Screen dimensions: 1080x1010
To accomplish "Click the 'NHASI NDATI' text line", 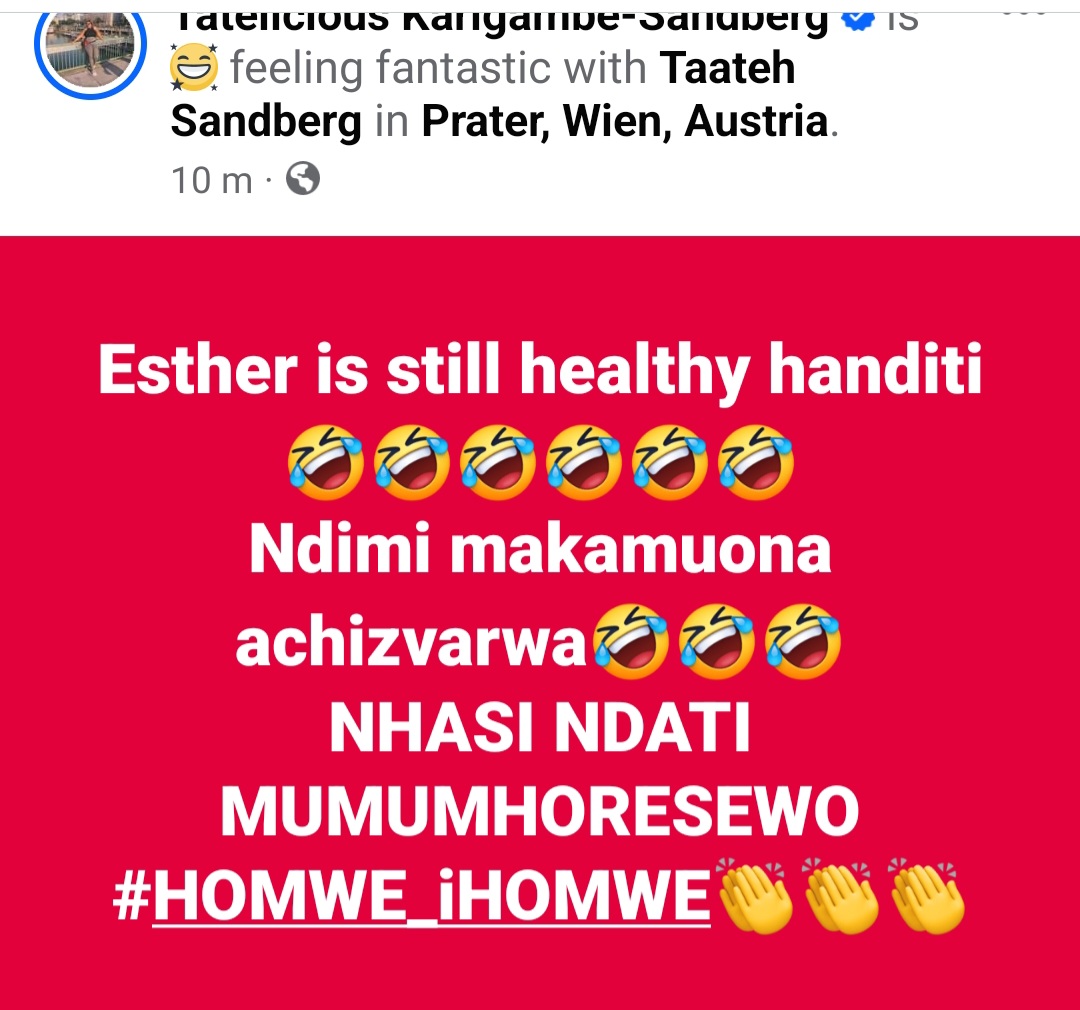I will tap(540, 728).
